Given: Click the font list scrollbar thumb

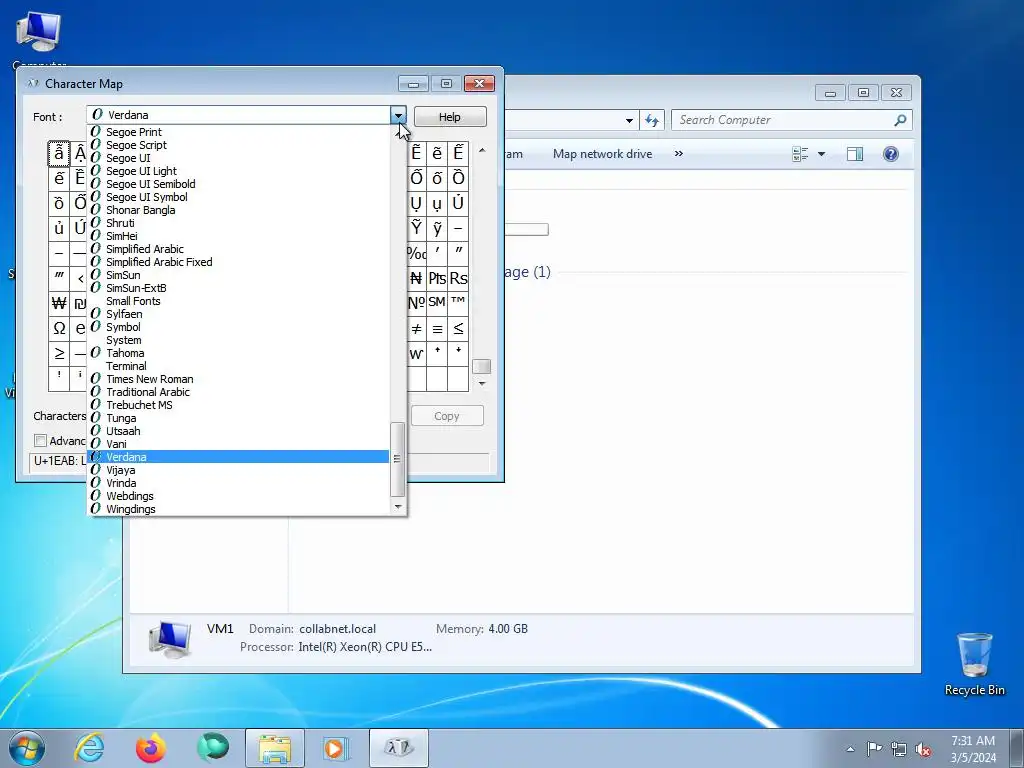Looking at the screenshot, I should point(397,459).
